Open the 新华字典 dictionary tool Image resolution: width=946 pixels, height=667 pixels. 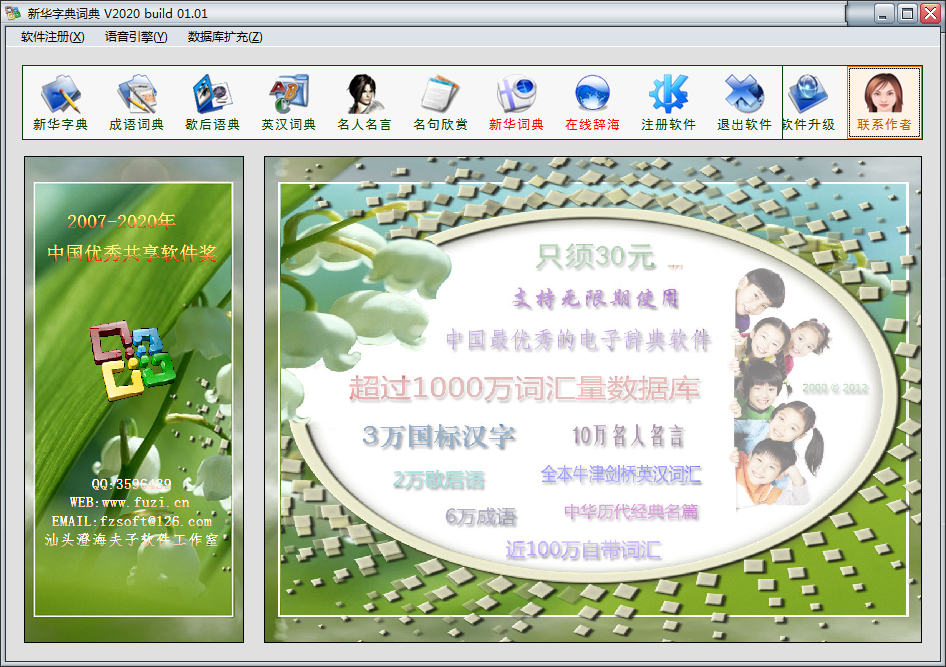pyautogui.click(x=60, y=103)
